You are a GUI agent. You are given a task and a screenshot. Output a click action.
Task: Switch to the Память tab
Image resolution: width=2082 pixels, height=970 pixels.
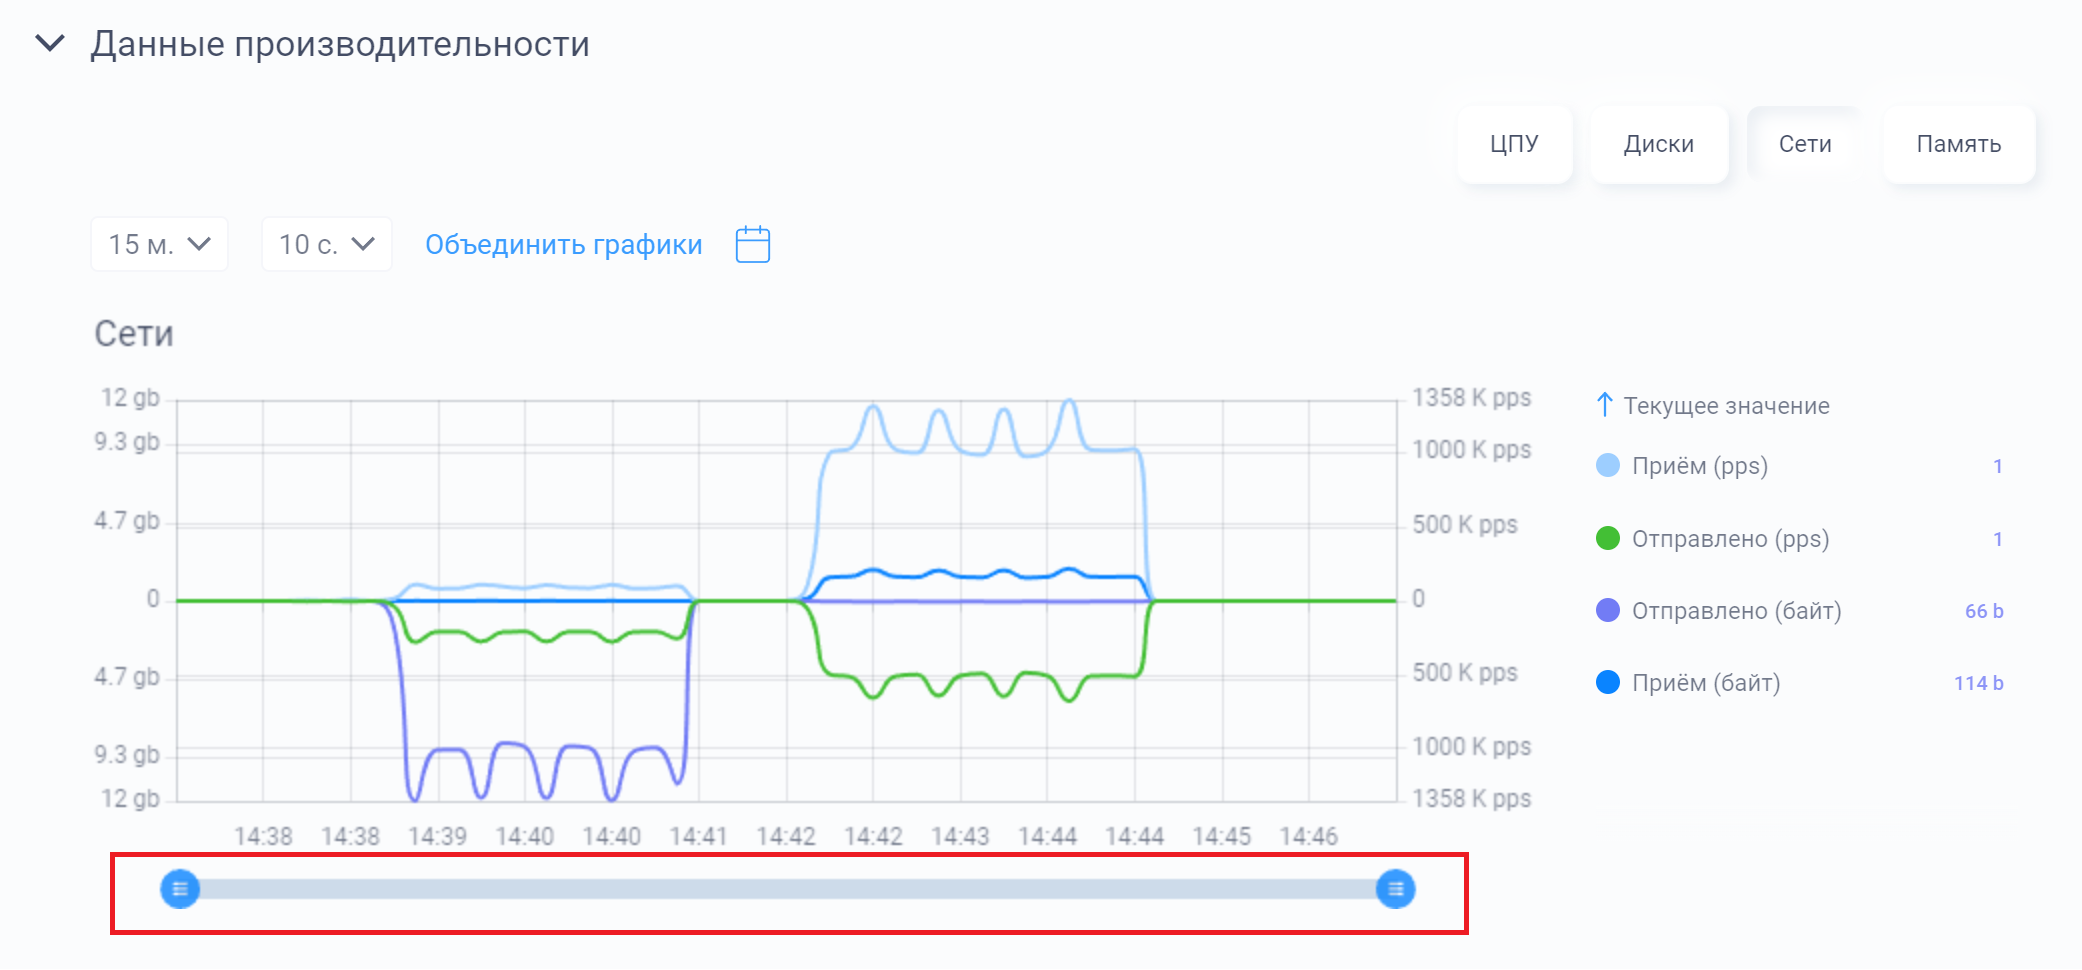[x=1958, y=145]
